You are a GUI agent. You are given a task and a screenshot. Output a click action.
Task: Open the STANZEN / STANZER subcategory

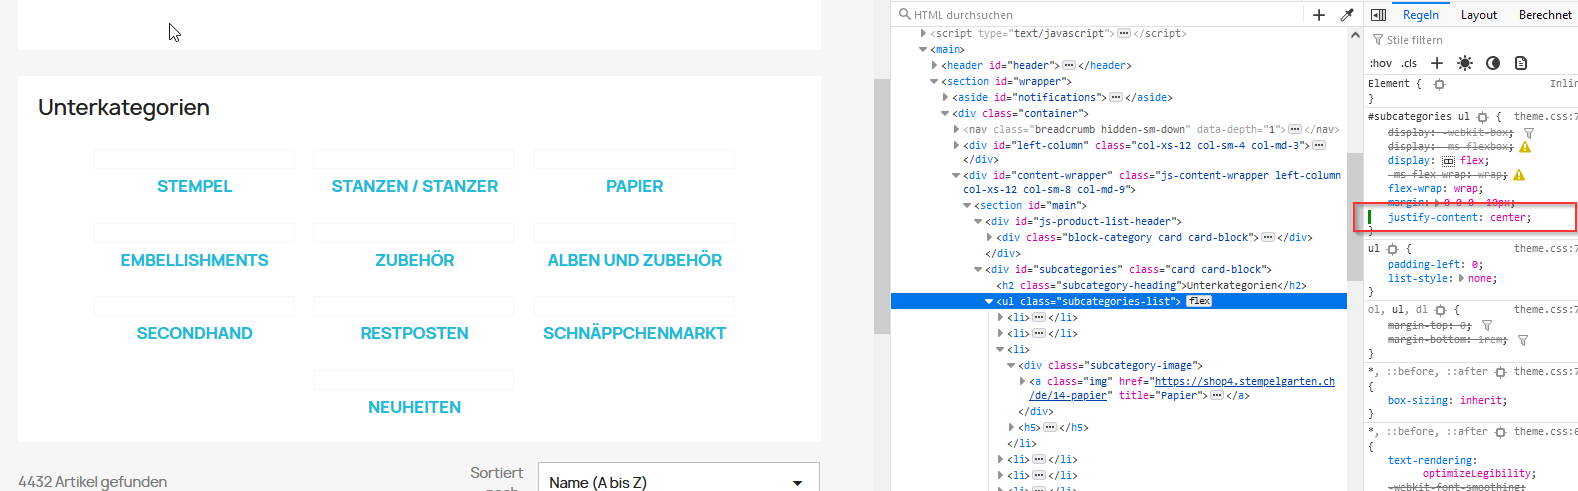coord(414,186)
